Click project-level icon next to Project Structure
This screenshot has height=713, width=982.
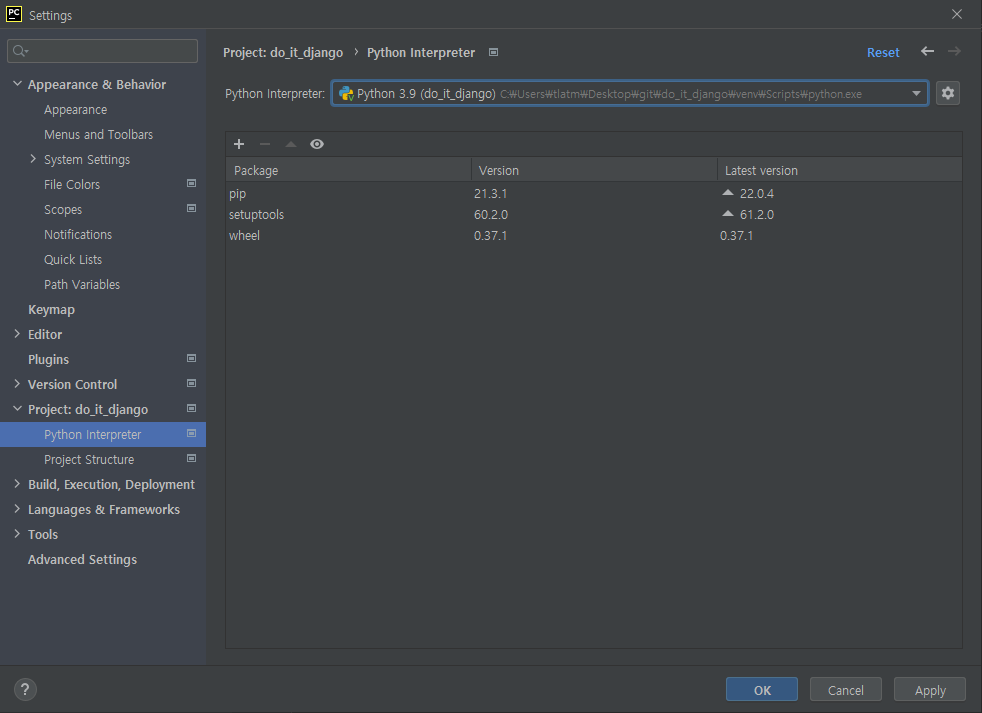coord(192,459)
